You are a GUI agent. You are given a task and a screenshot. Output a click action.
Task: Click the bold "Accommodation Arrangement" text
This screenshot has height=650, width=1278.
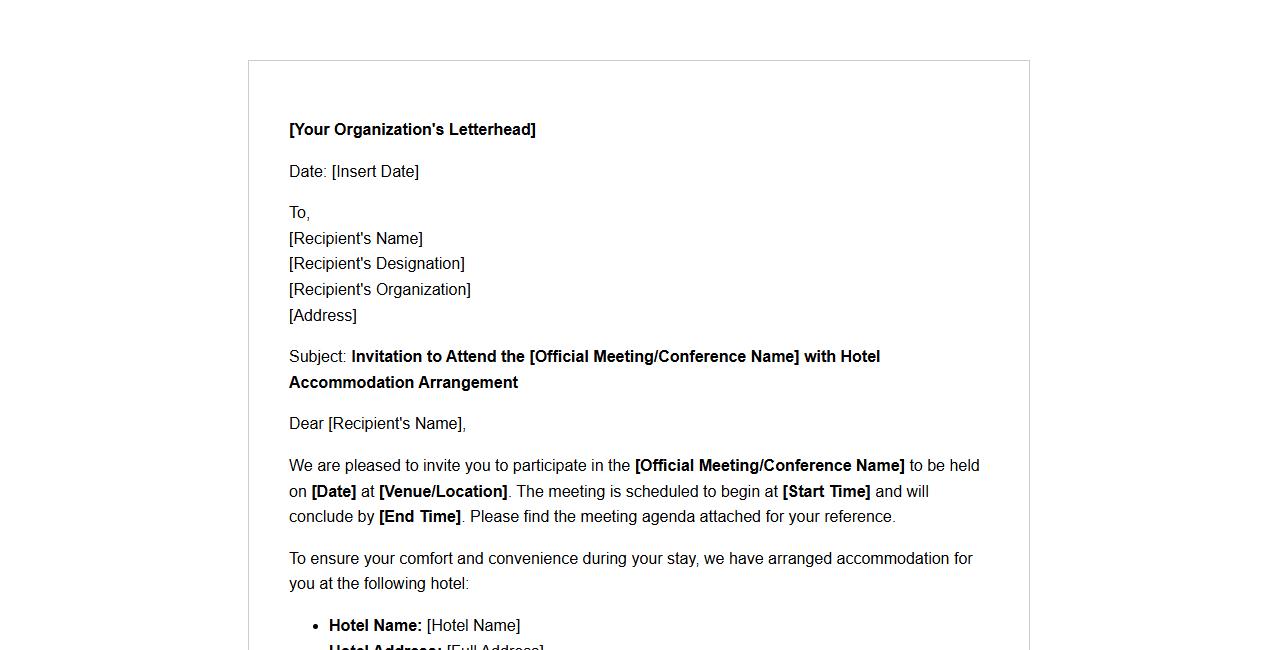point(403,383)
